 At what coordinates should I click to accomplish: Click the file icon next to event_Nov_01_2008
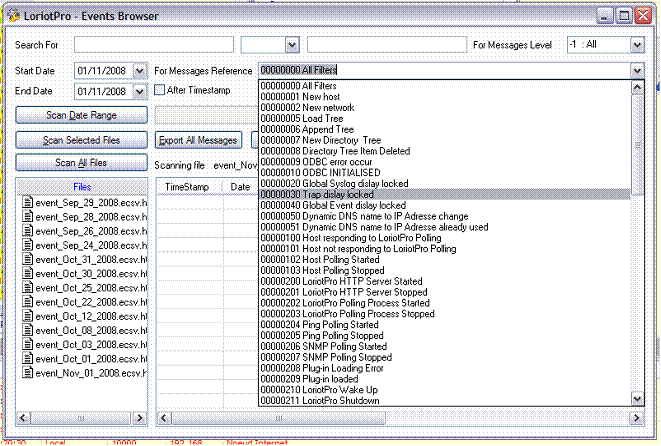coord(27,373)
